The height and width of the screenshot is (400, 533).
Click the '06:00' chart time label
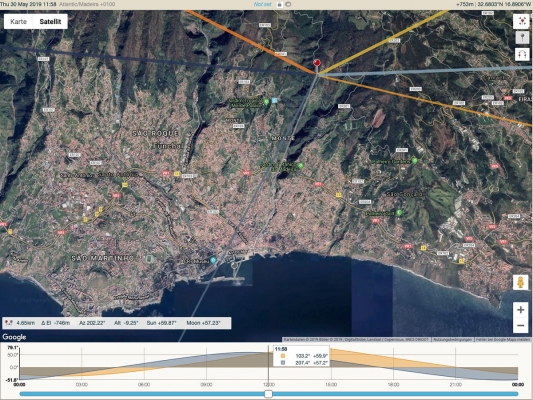[x=144, y=384]
